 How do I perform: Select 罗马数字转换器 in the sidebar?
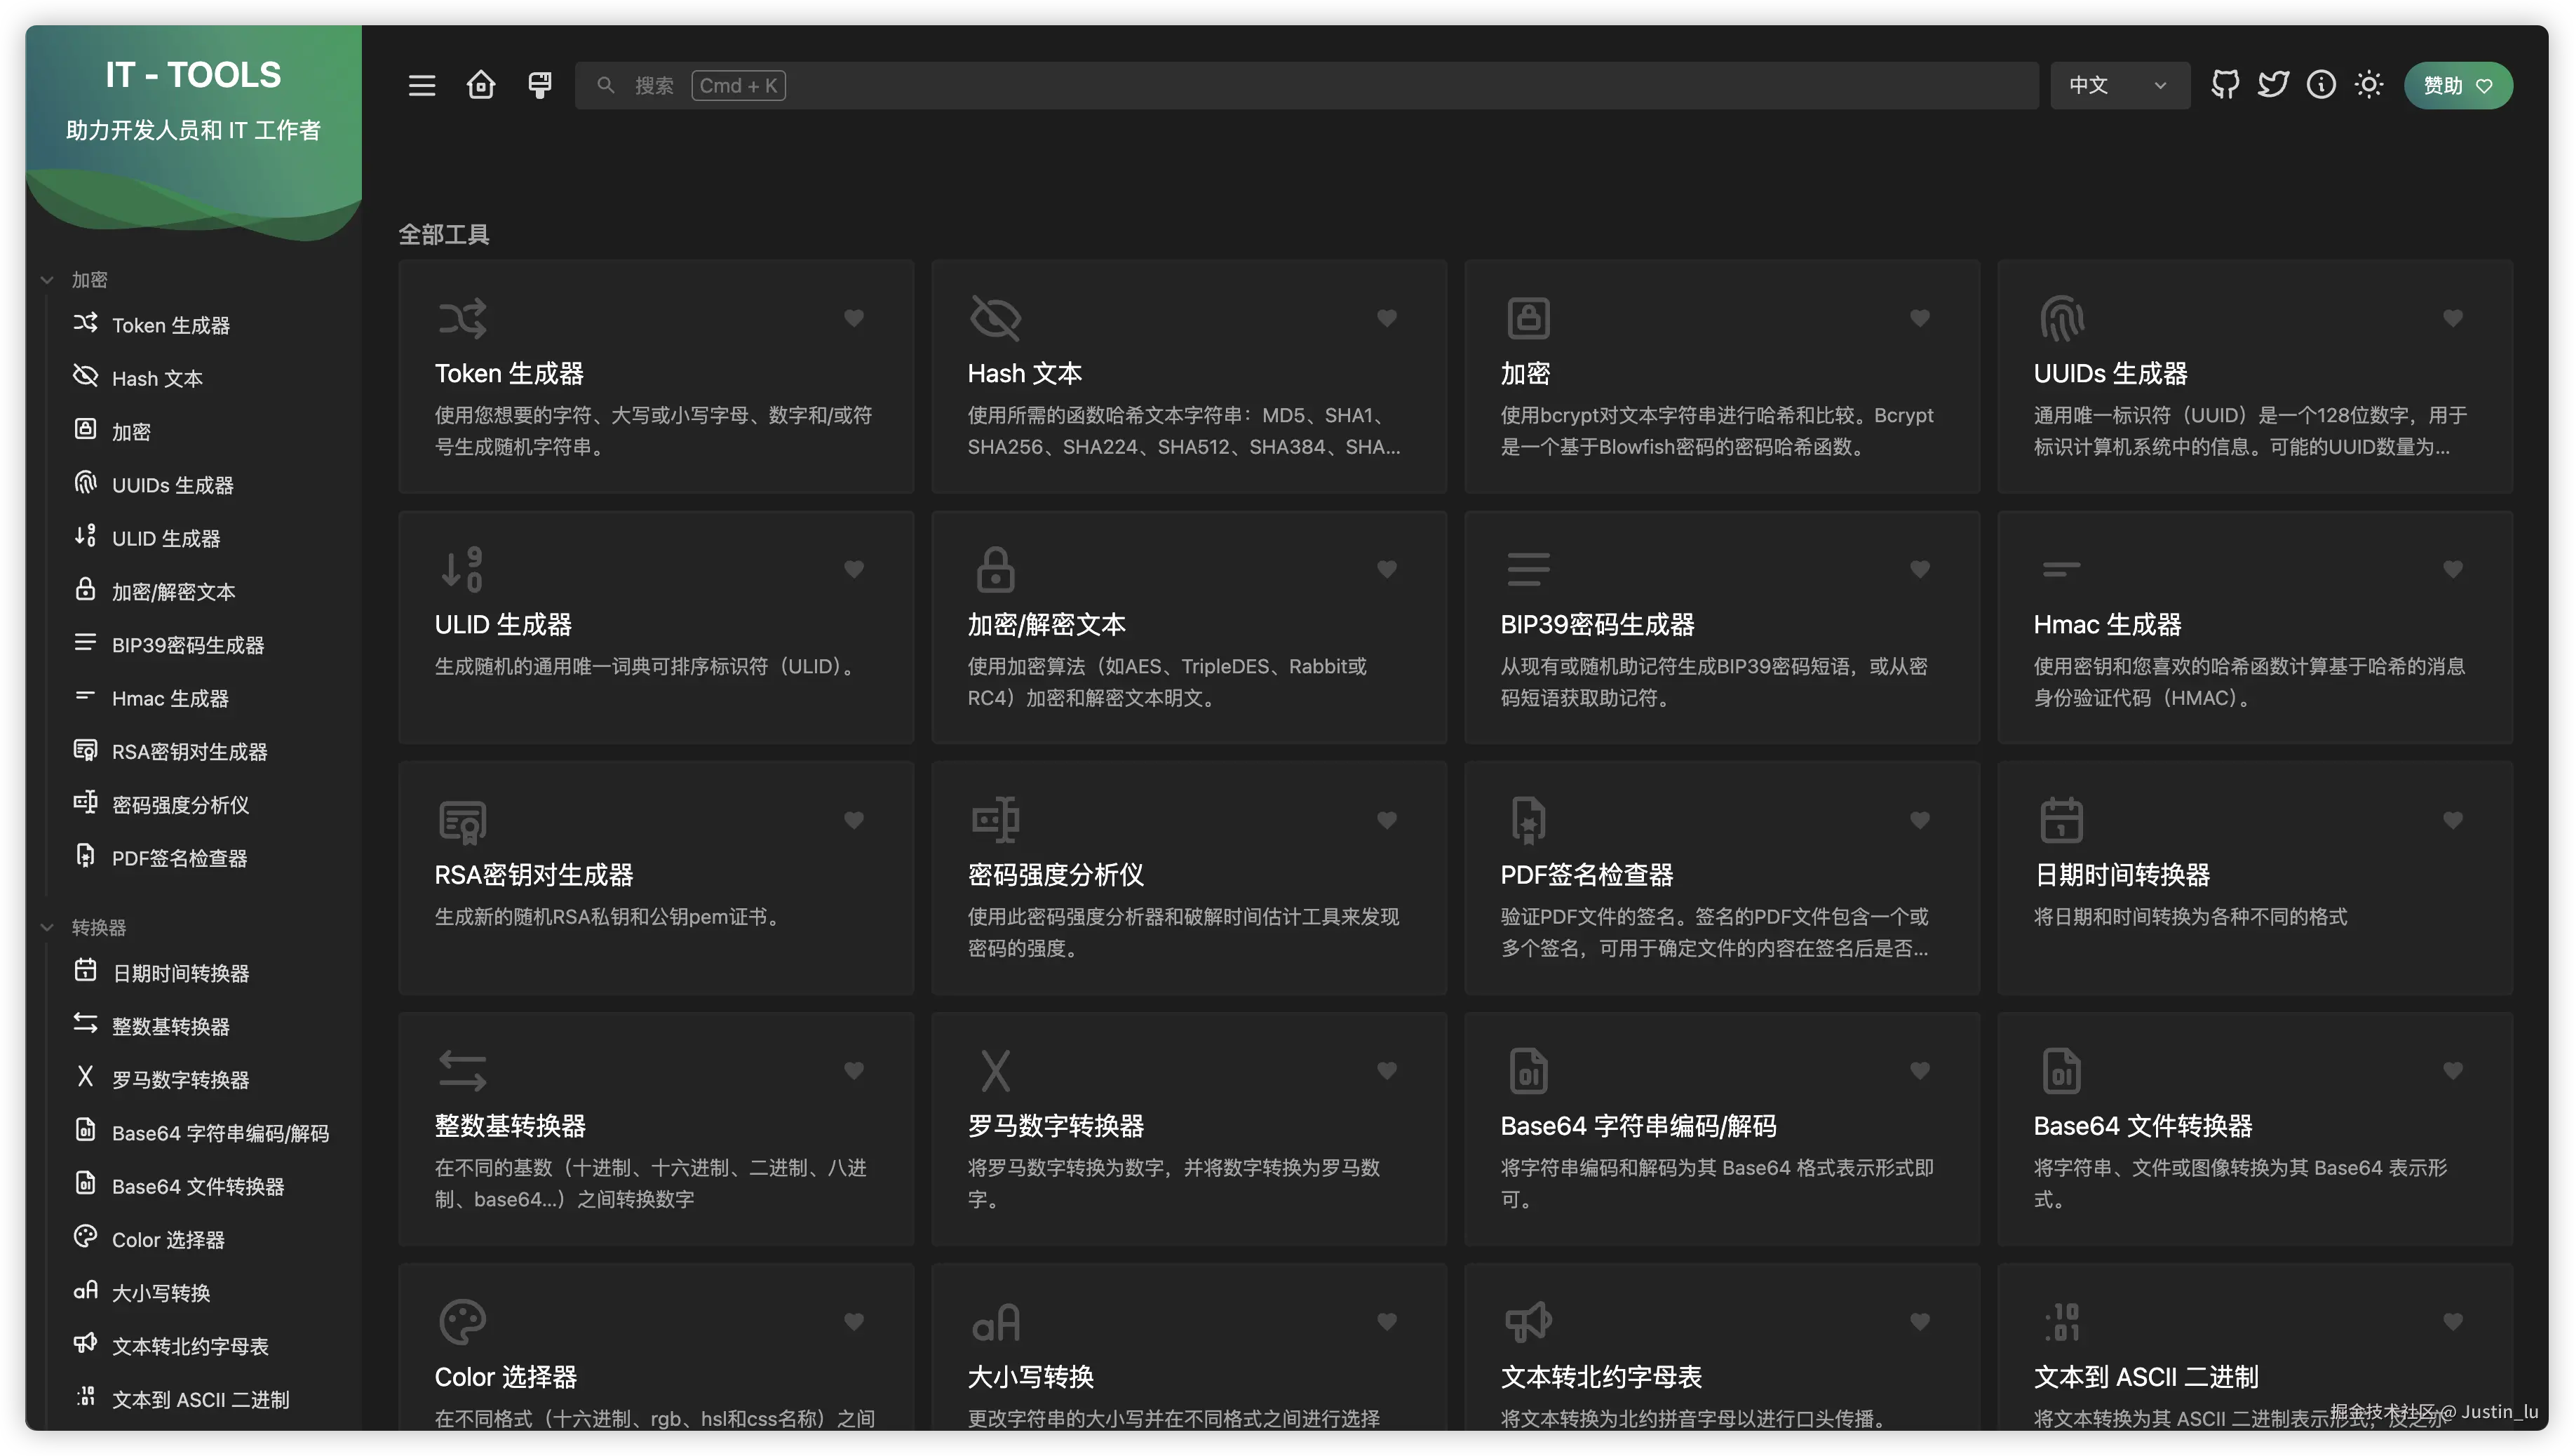click(x=180, y=1080)
